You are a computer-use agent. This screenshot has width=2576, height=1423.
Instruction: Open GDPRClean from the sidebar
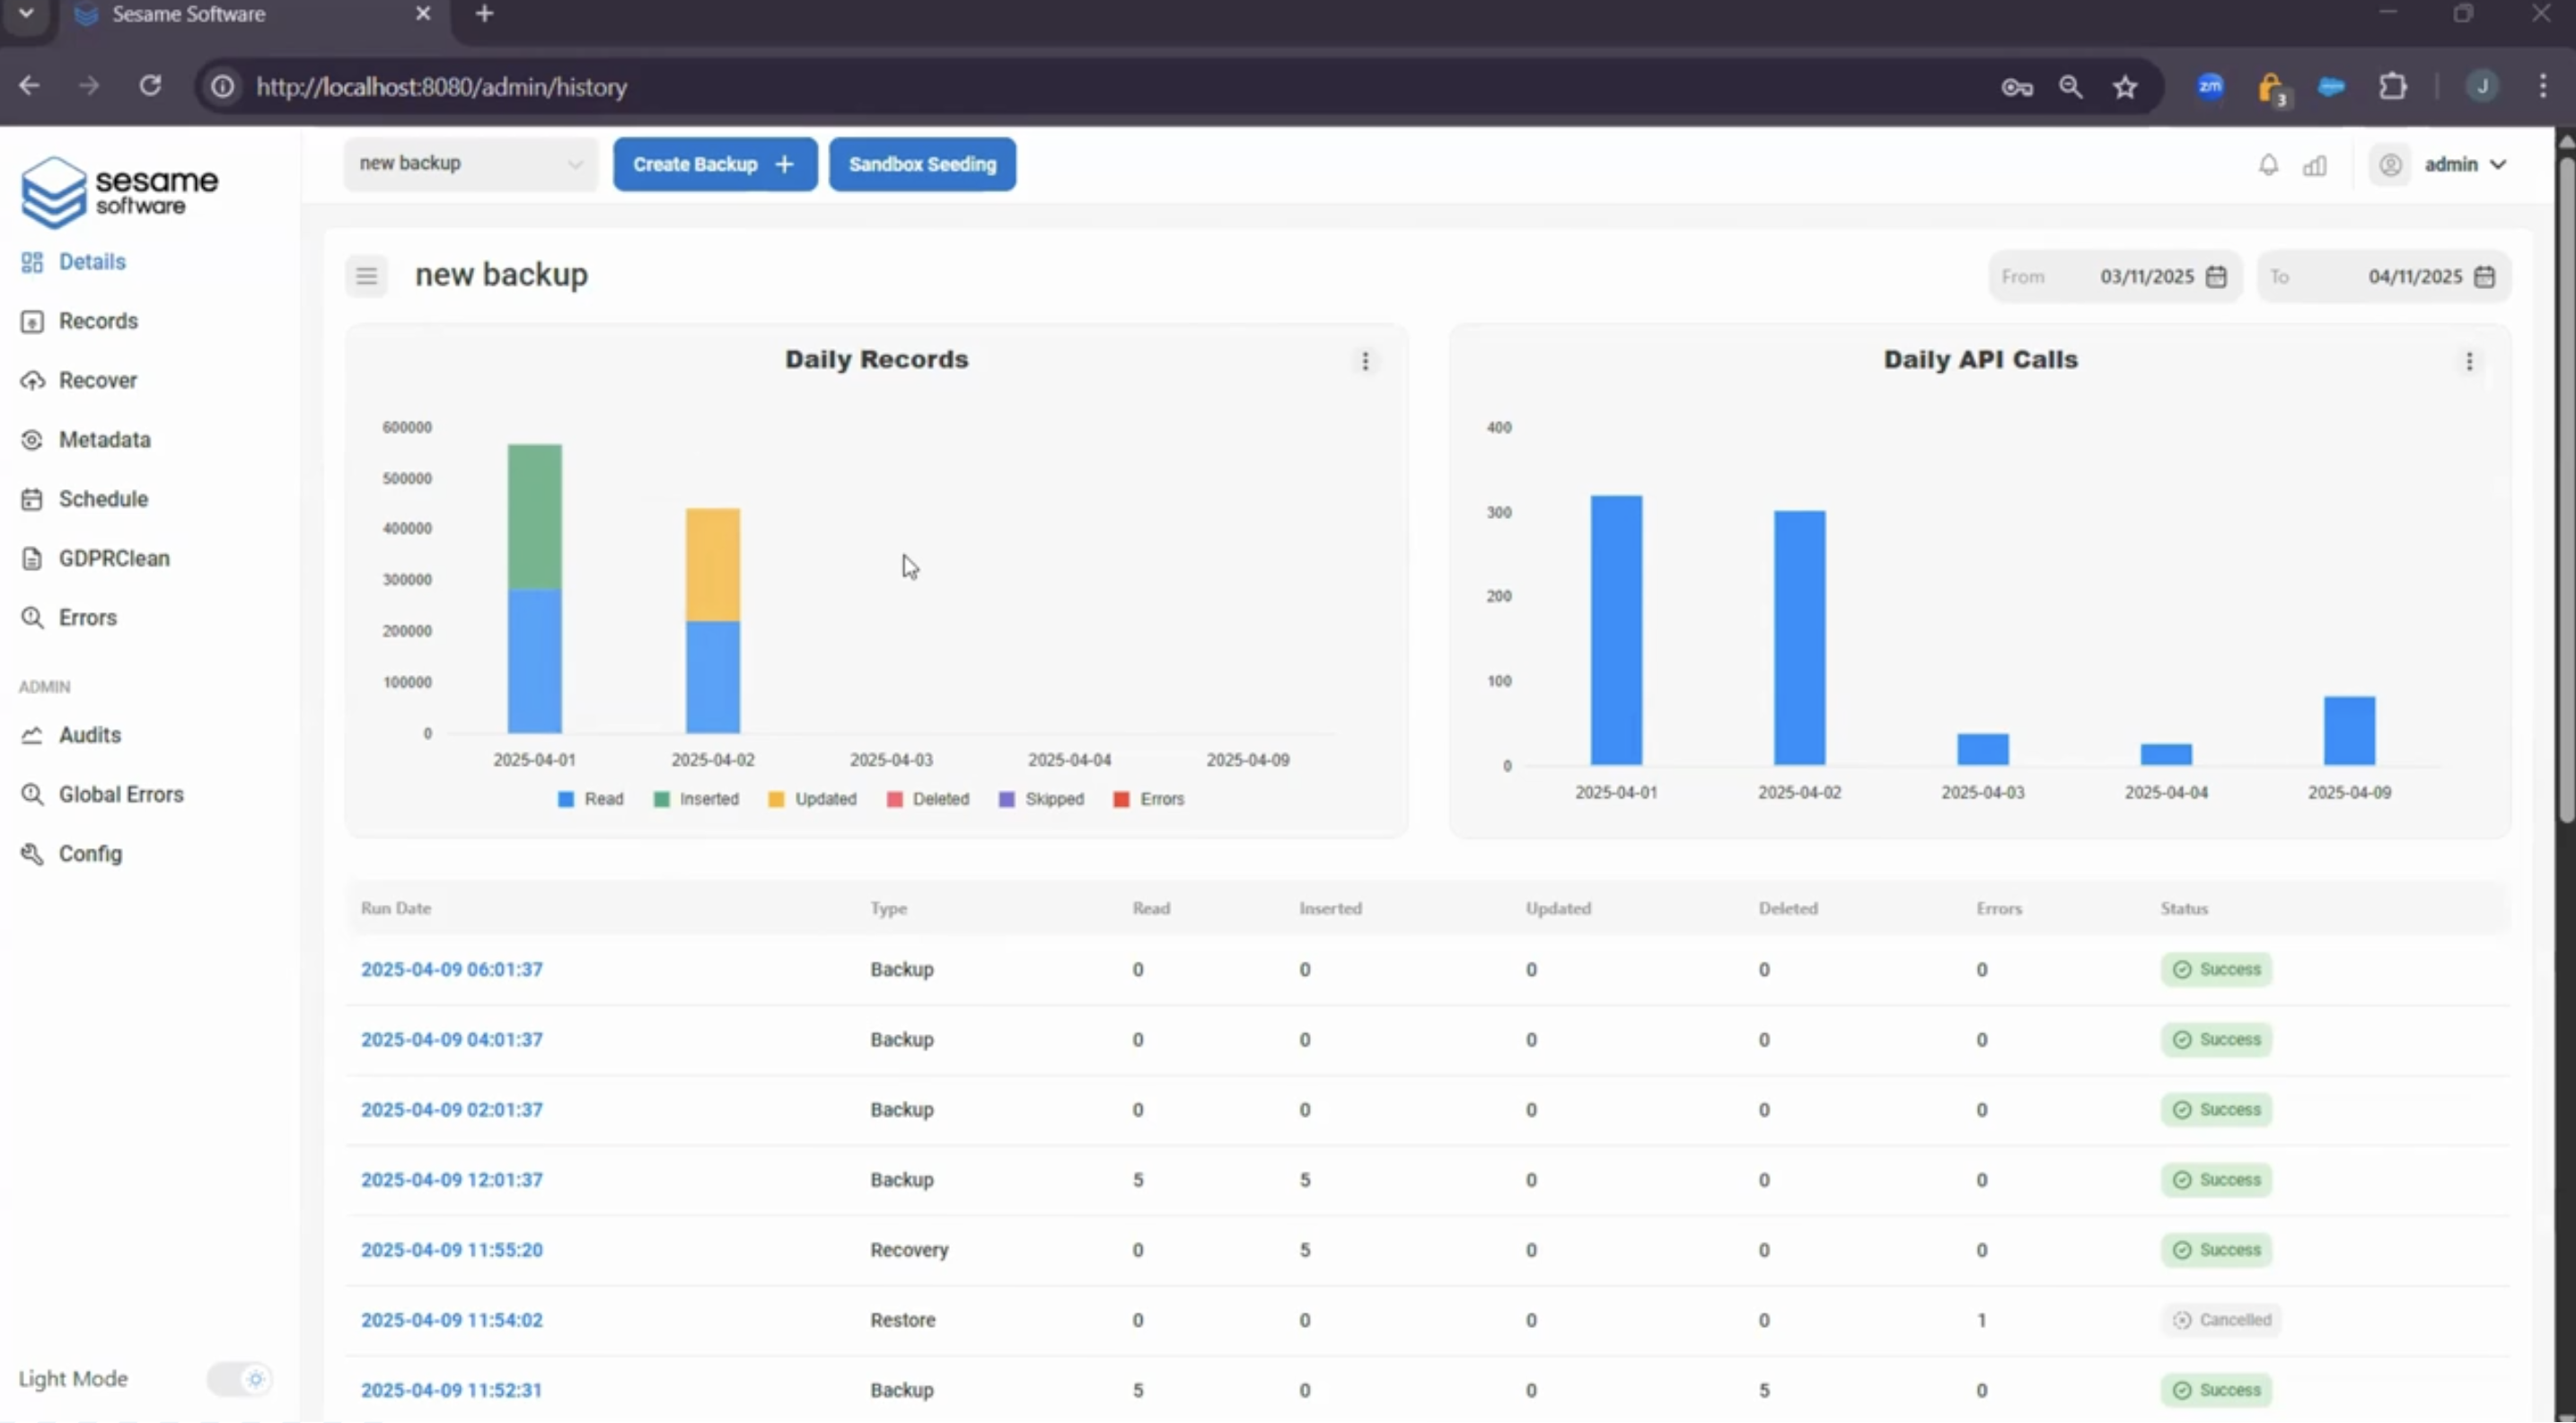coord(113,559)
